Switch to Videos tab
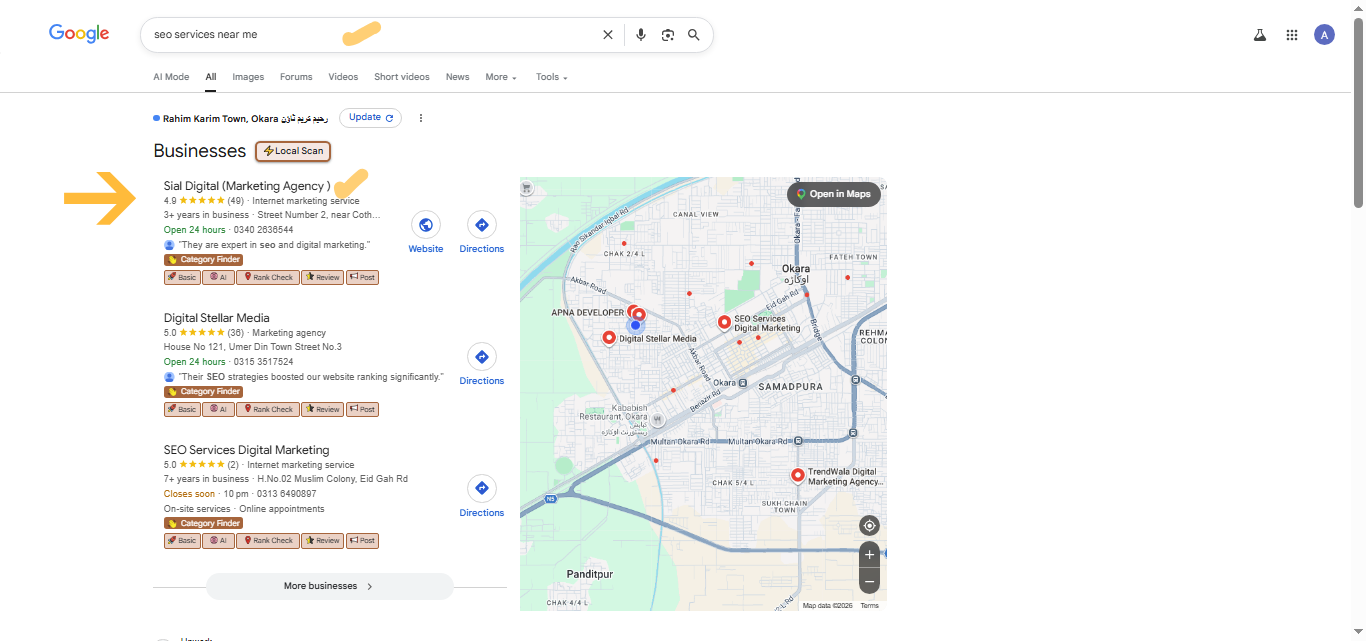The image size is (1366, 641). pos(343,77)
